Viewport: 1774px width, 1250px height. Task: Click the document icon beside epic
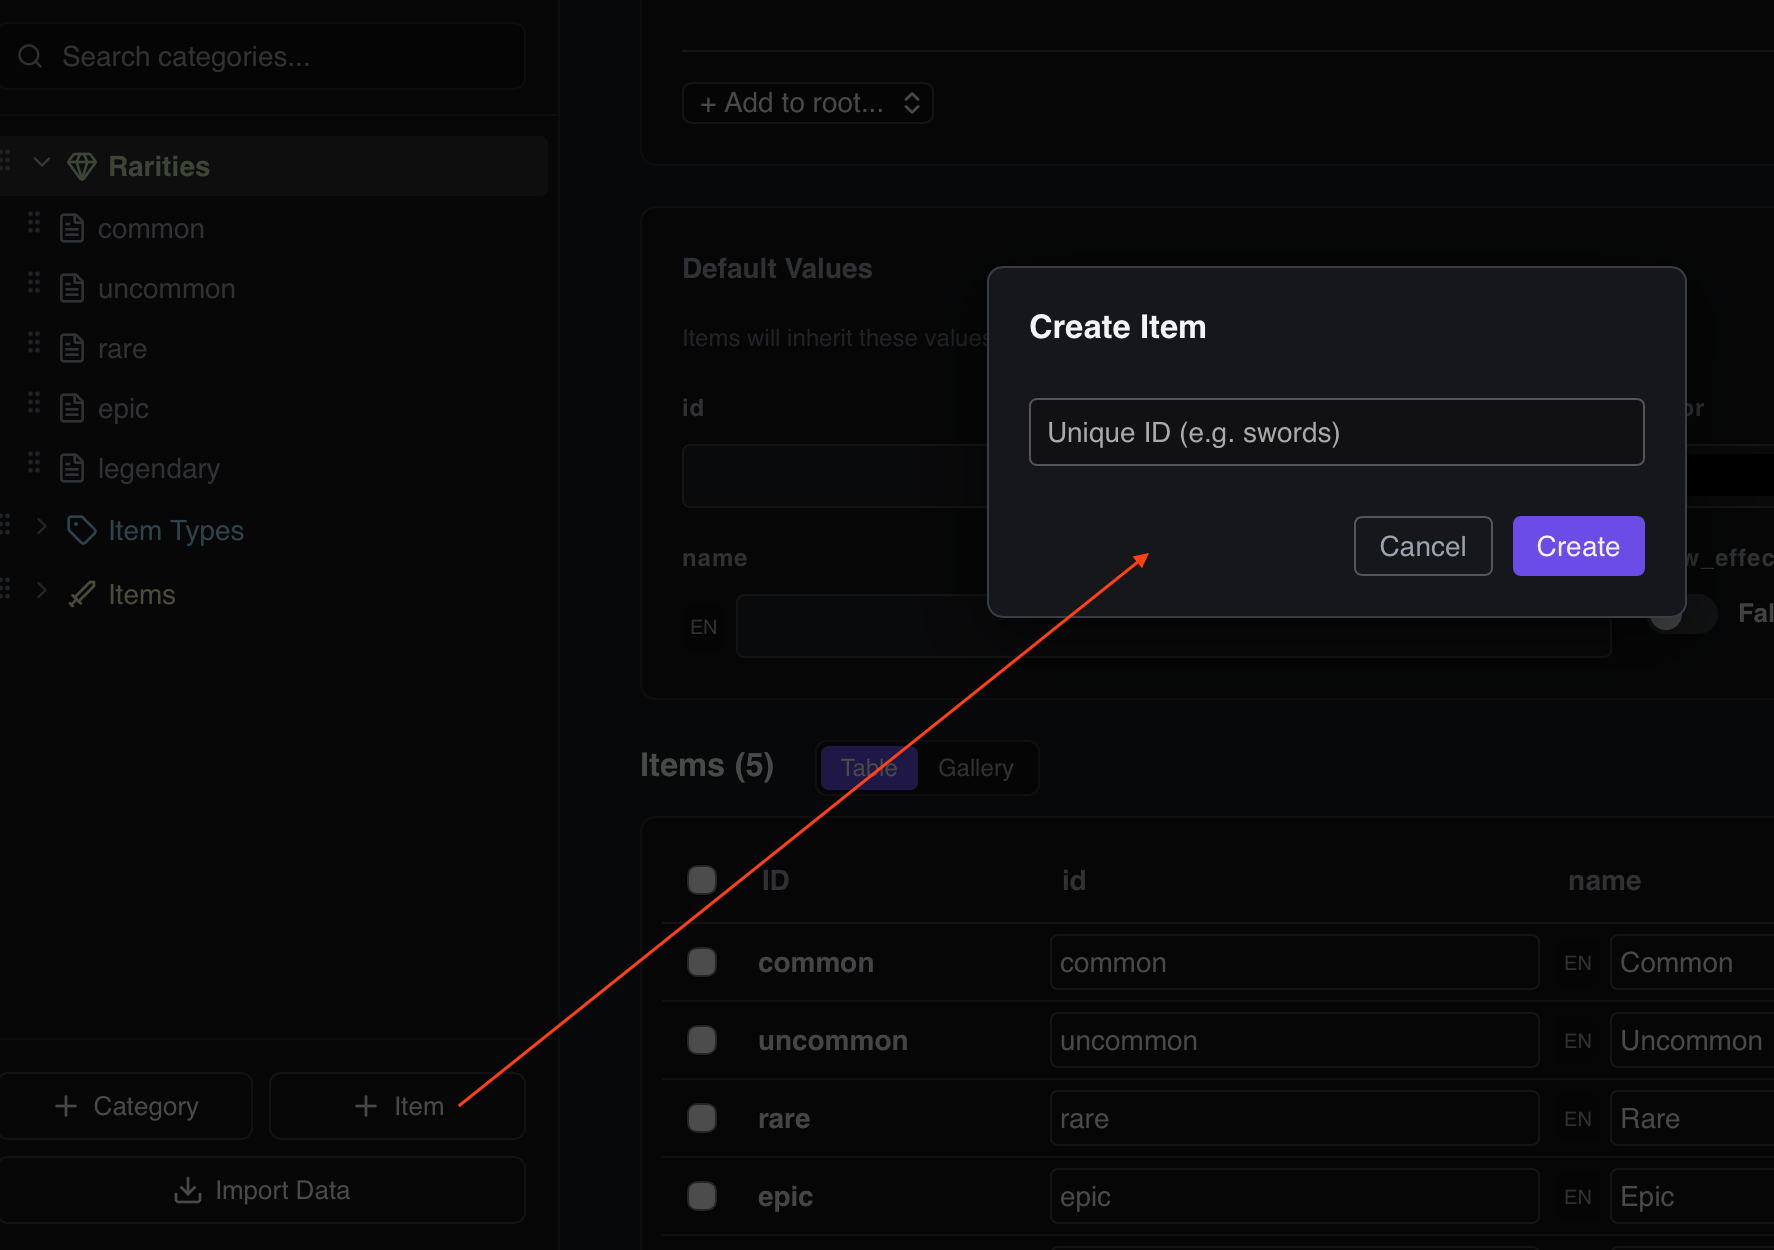click(72, 408)
